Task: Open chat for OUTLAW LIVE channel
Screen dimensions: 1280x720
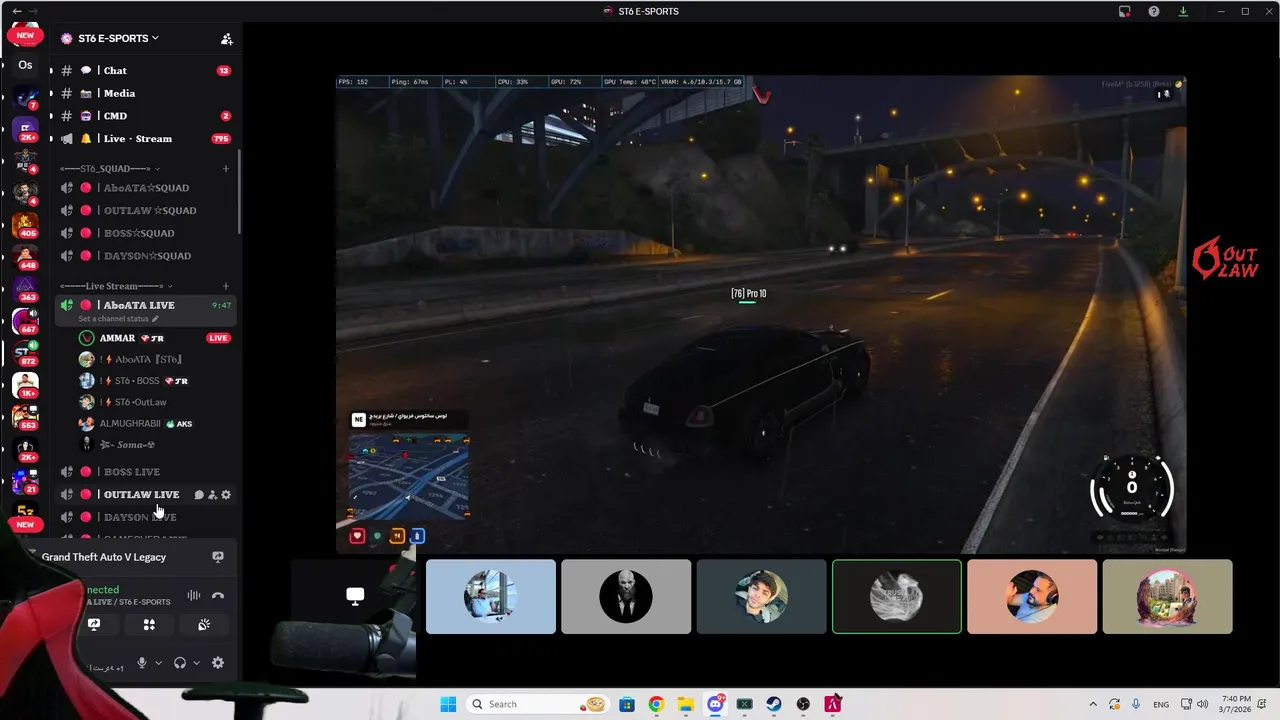Action: click(x=199, y=495)
